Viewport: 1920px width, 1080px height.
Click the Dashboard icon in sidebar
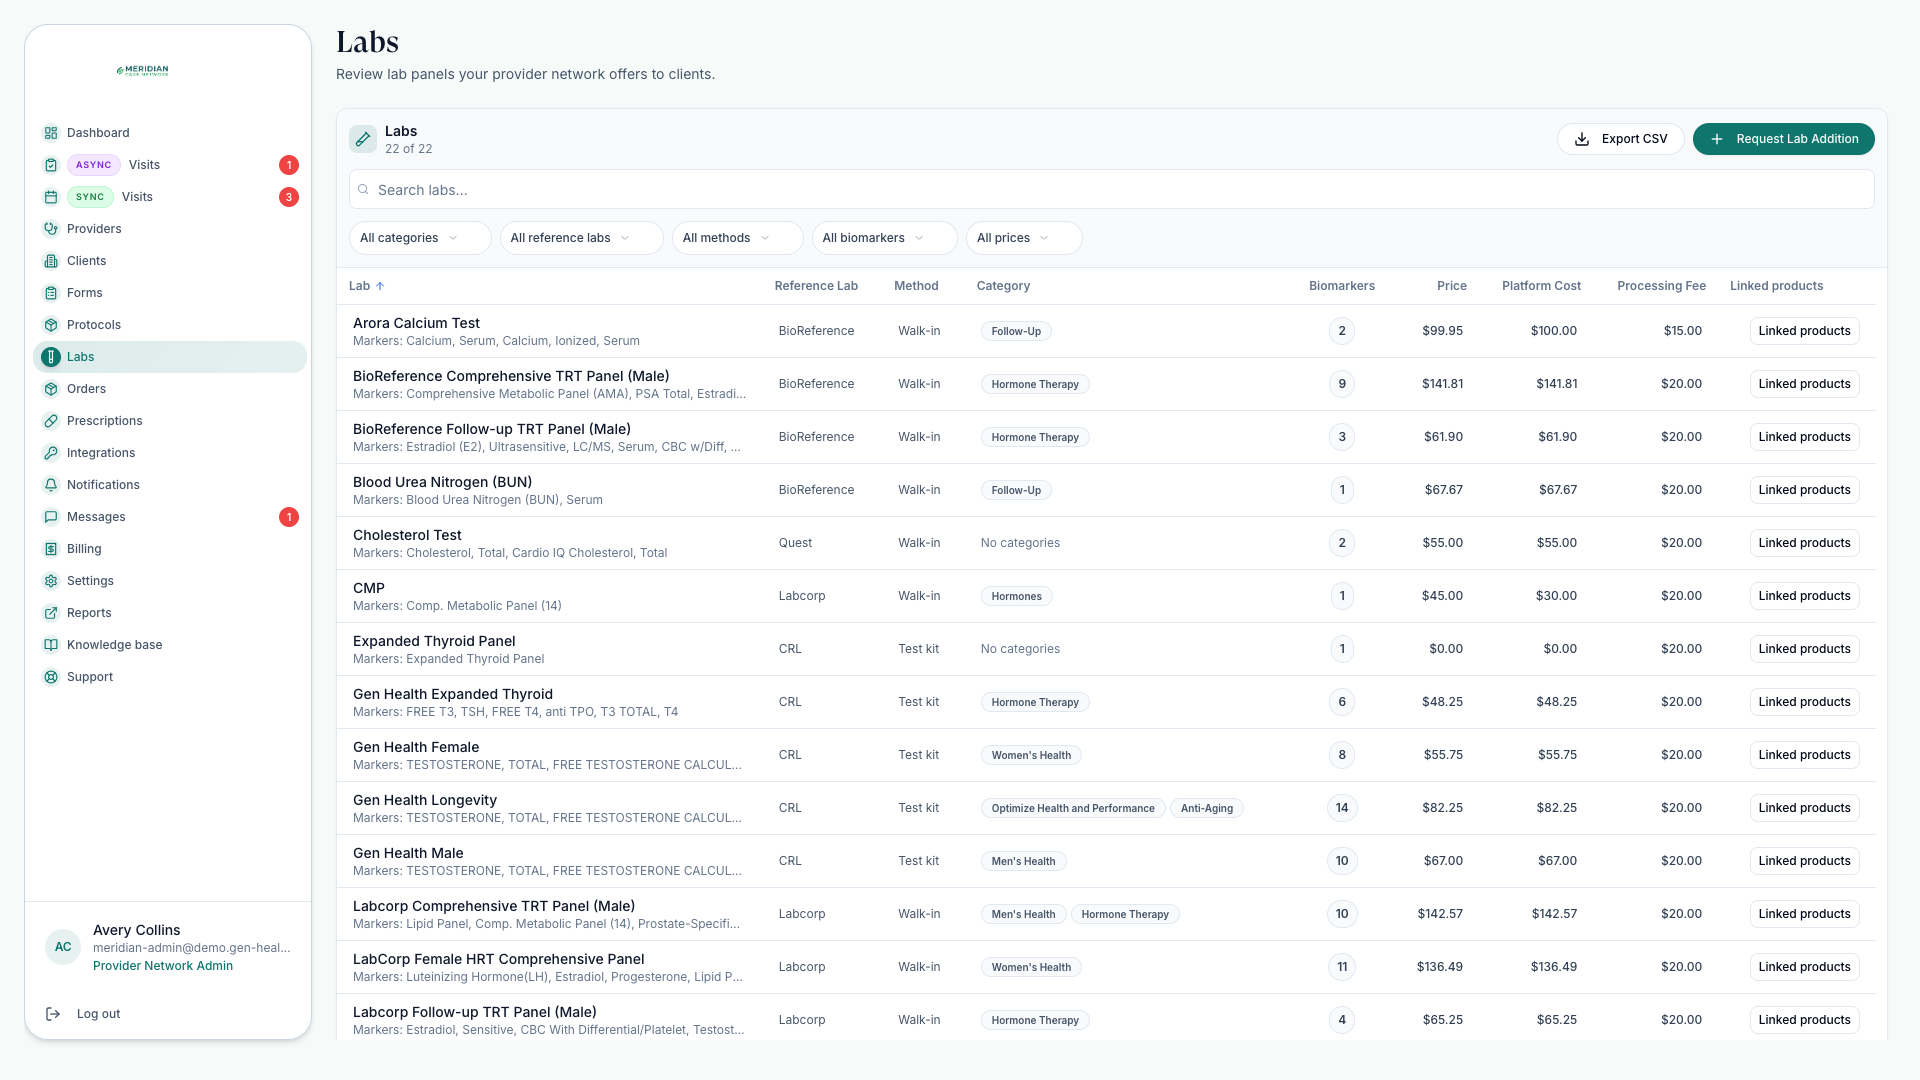click(x=51, y=133)
